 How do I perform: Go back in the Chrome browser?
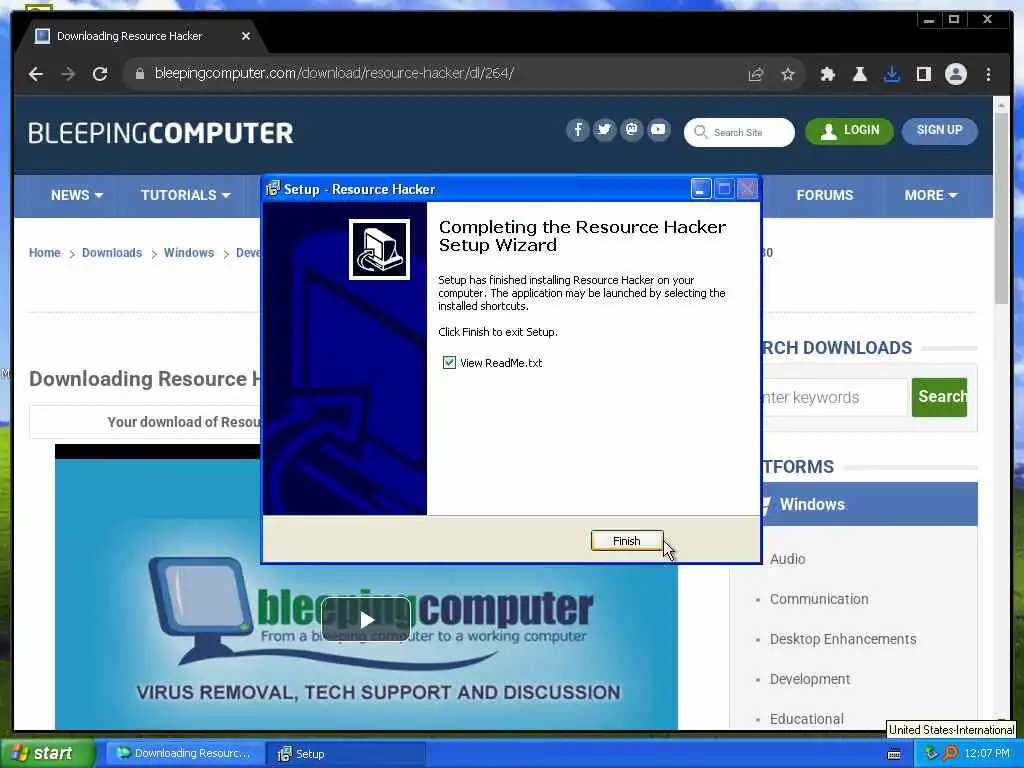[36, 74]
